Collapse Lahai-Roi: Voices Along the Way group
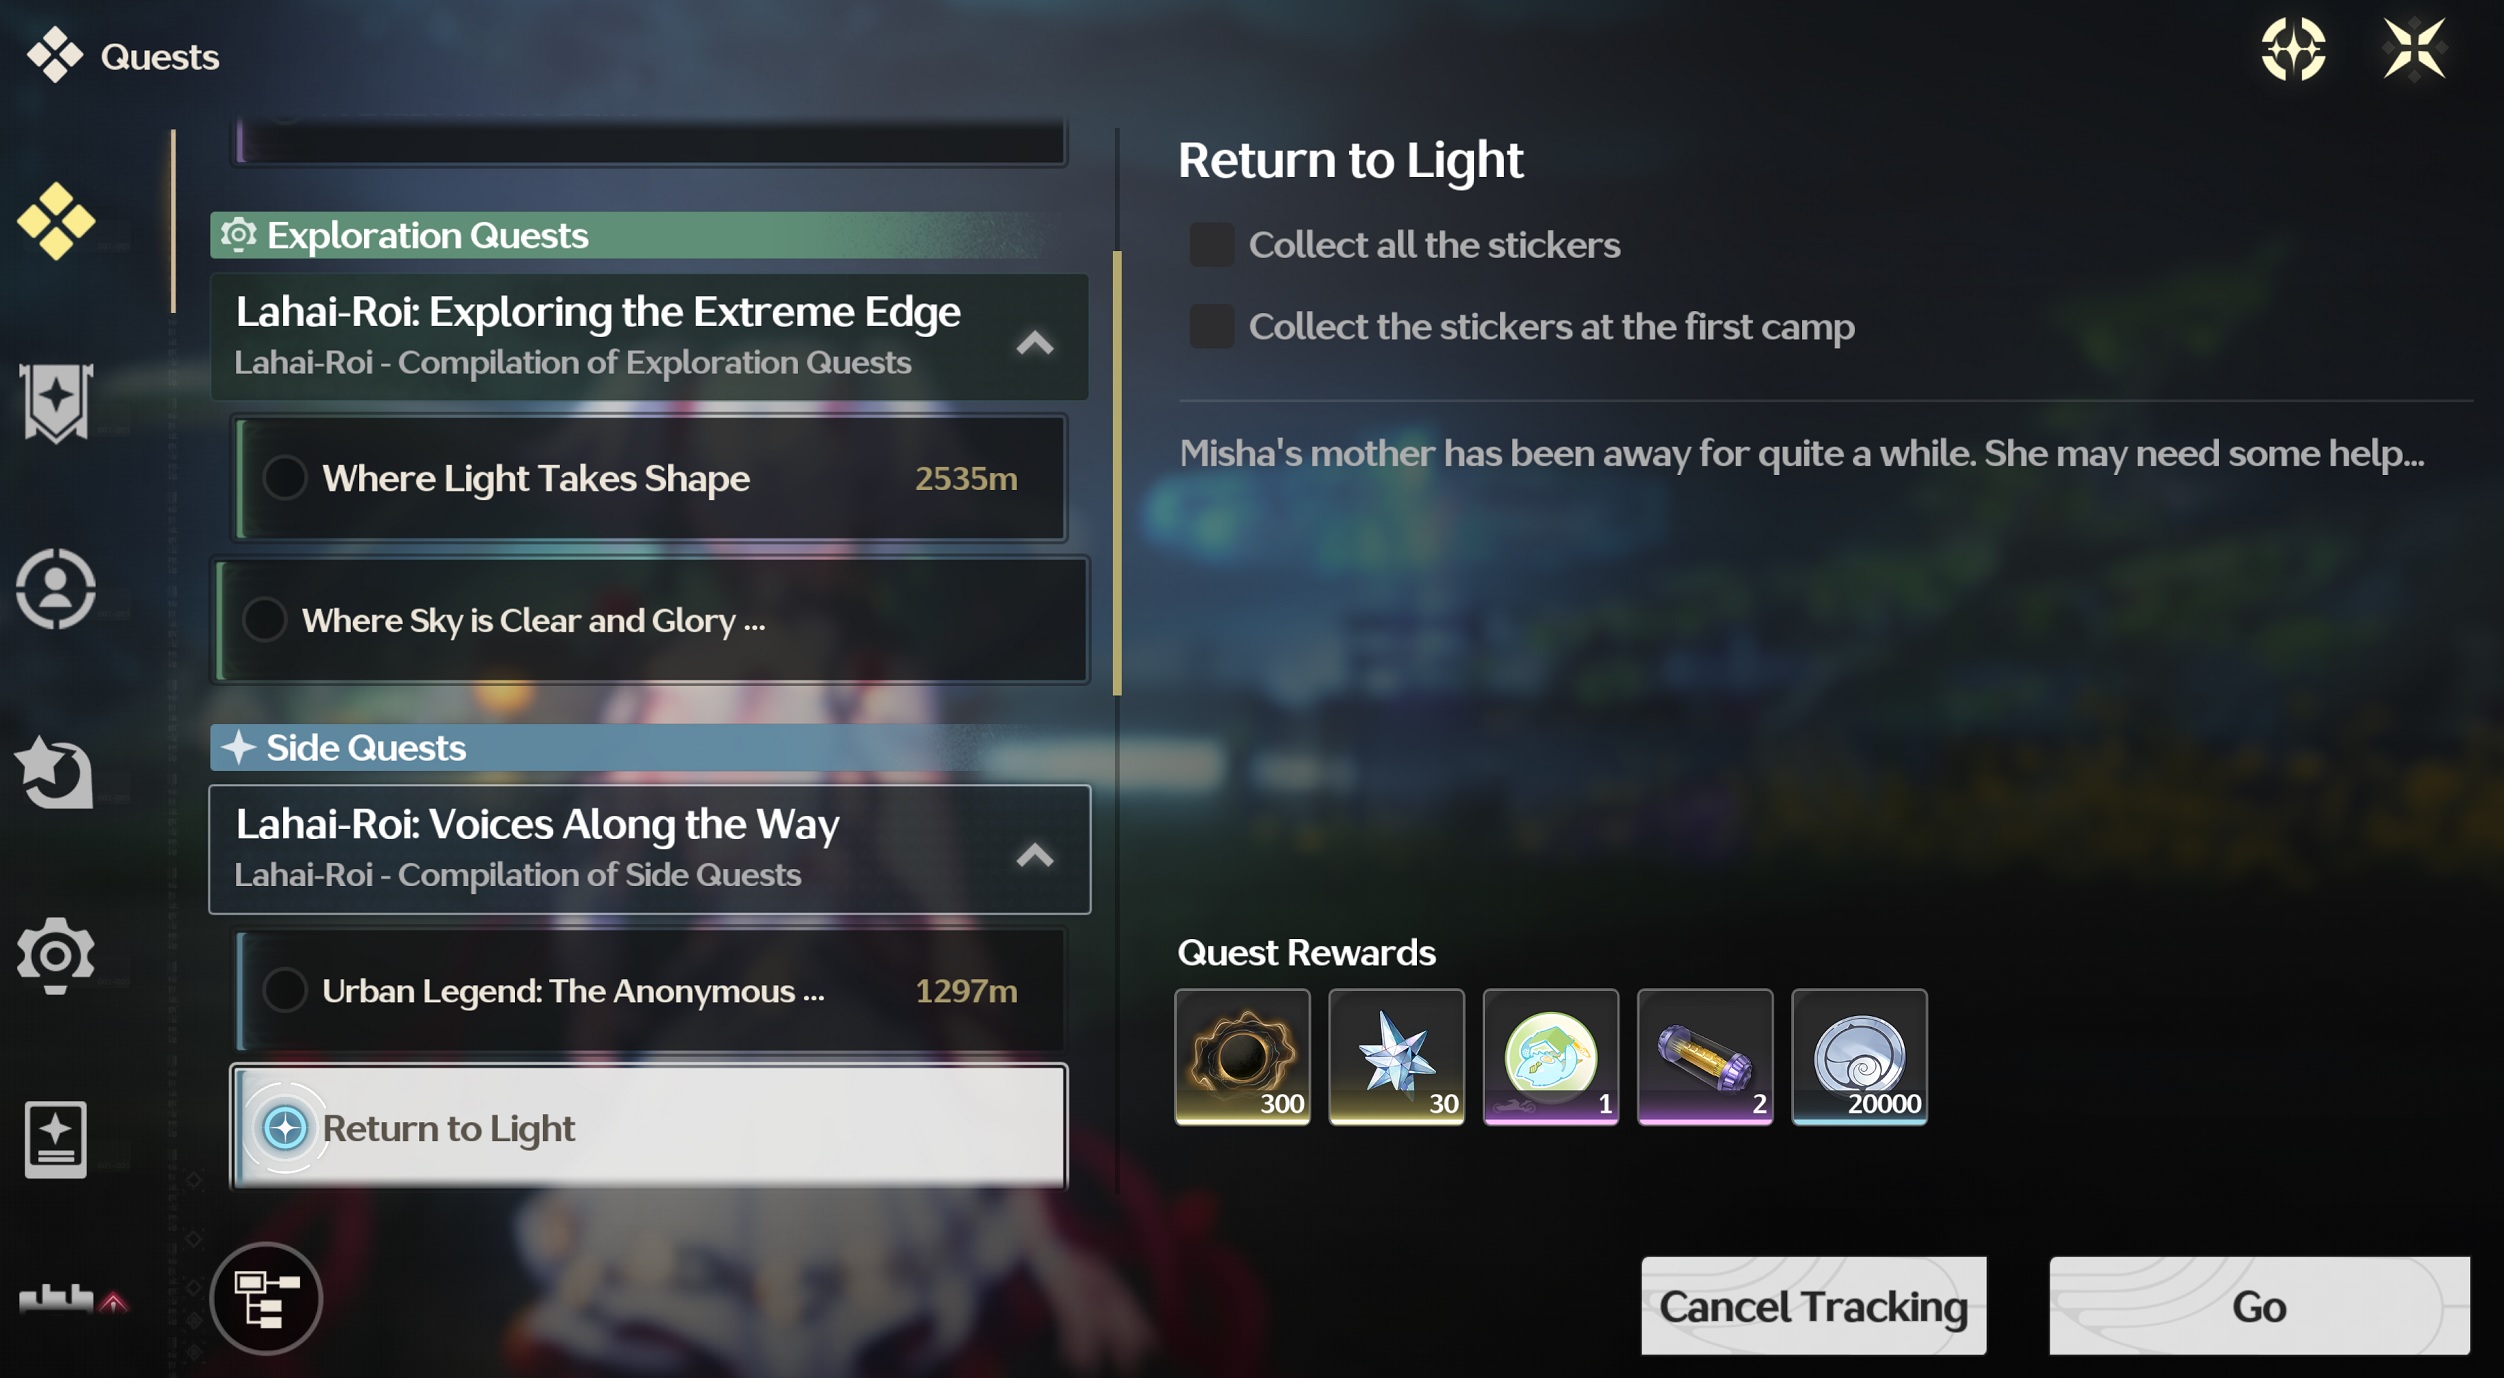 [1035, 855]
